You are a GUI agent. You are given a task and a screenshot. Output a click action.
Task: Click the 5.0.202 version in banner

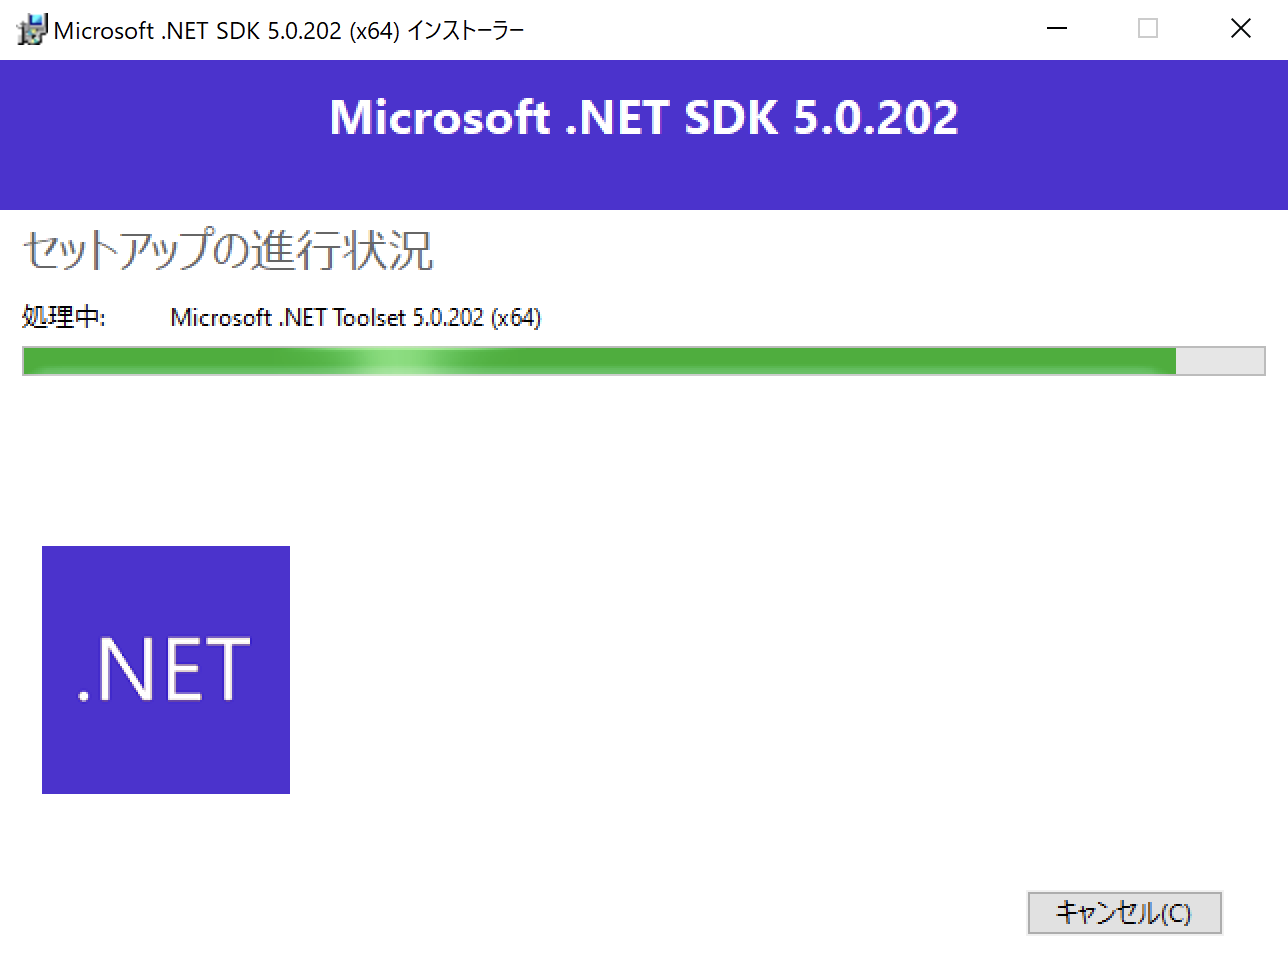click(876, 118)
